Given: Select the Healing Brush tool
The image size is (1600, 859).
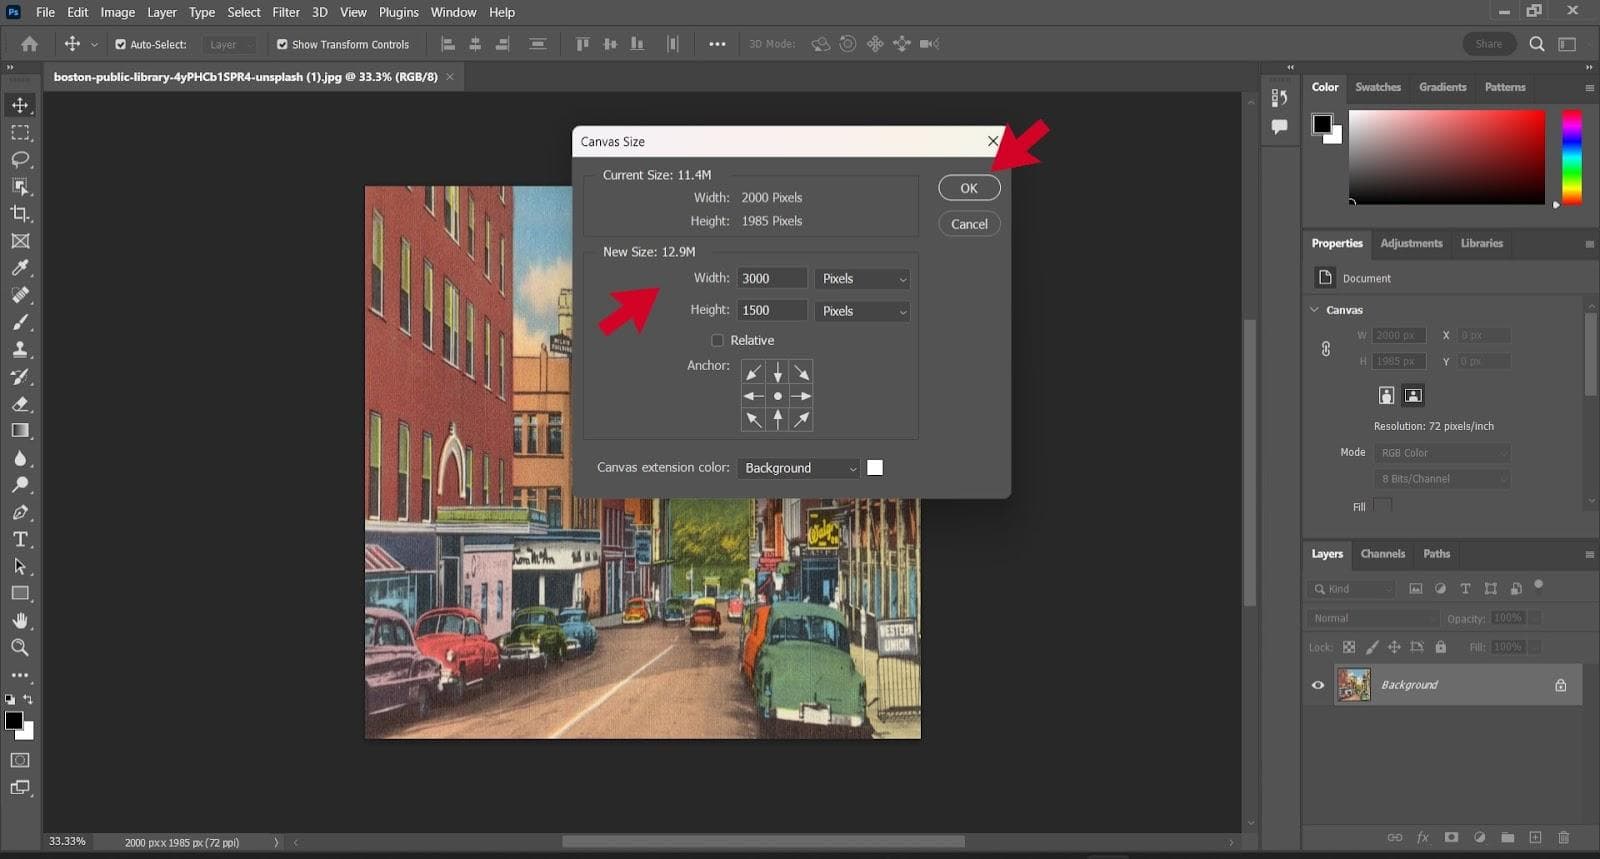Looking at the screenshot, I should click(20, 295).
